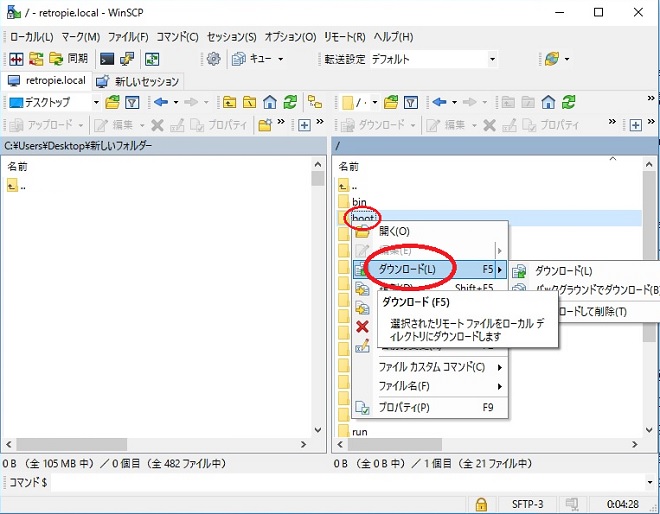This screenshot has width=660, height=514.
Task: Click the local new folder icon
Action: pyautogui.click(x=265, y=125)
